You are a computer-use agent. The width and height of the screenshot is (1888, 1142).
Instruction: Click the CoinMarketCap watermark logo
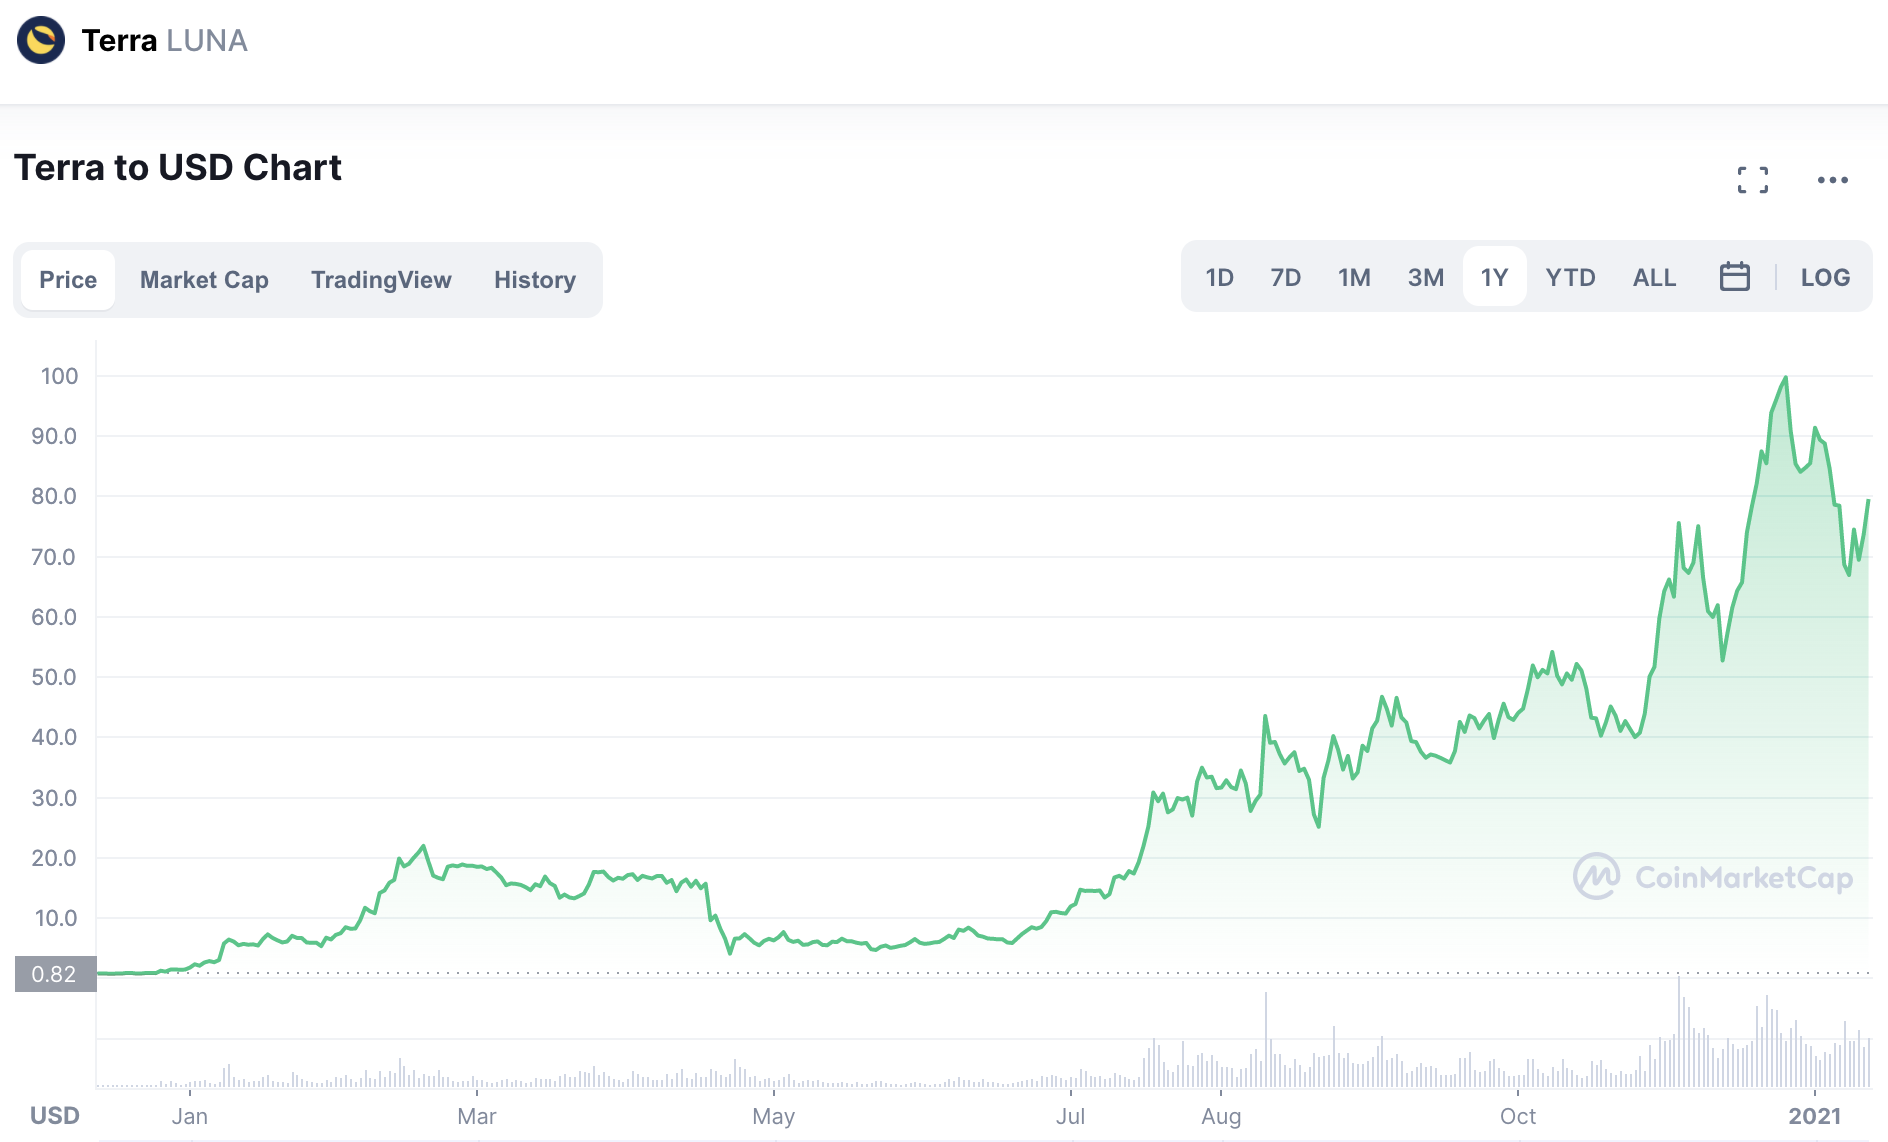coord(1712,877)
